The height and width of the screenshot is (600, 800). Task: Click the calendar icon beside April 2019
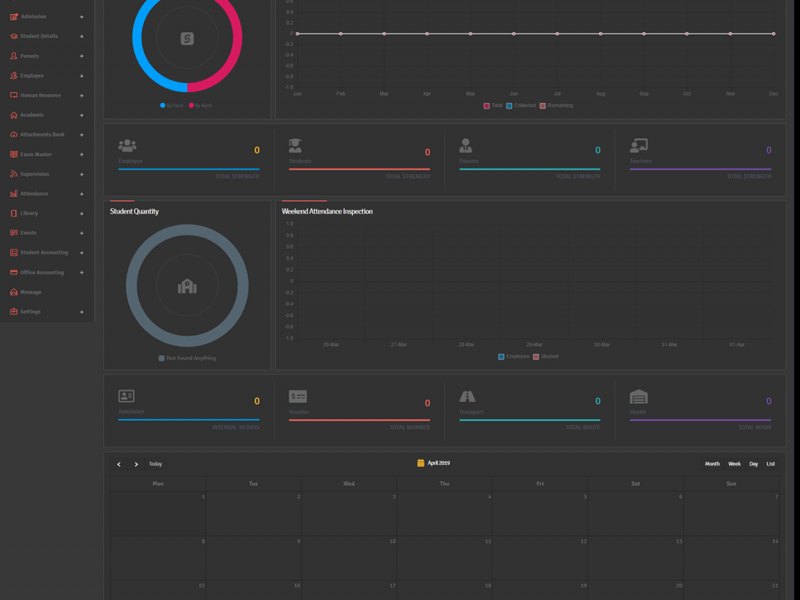pos(420,463)
